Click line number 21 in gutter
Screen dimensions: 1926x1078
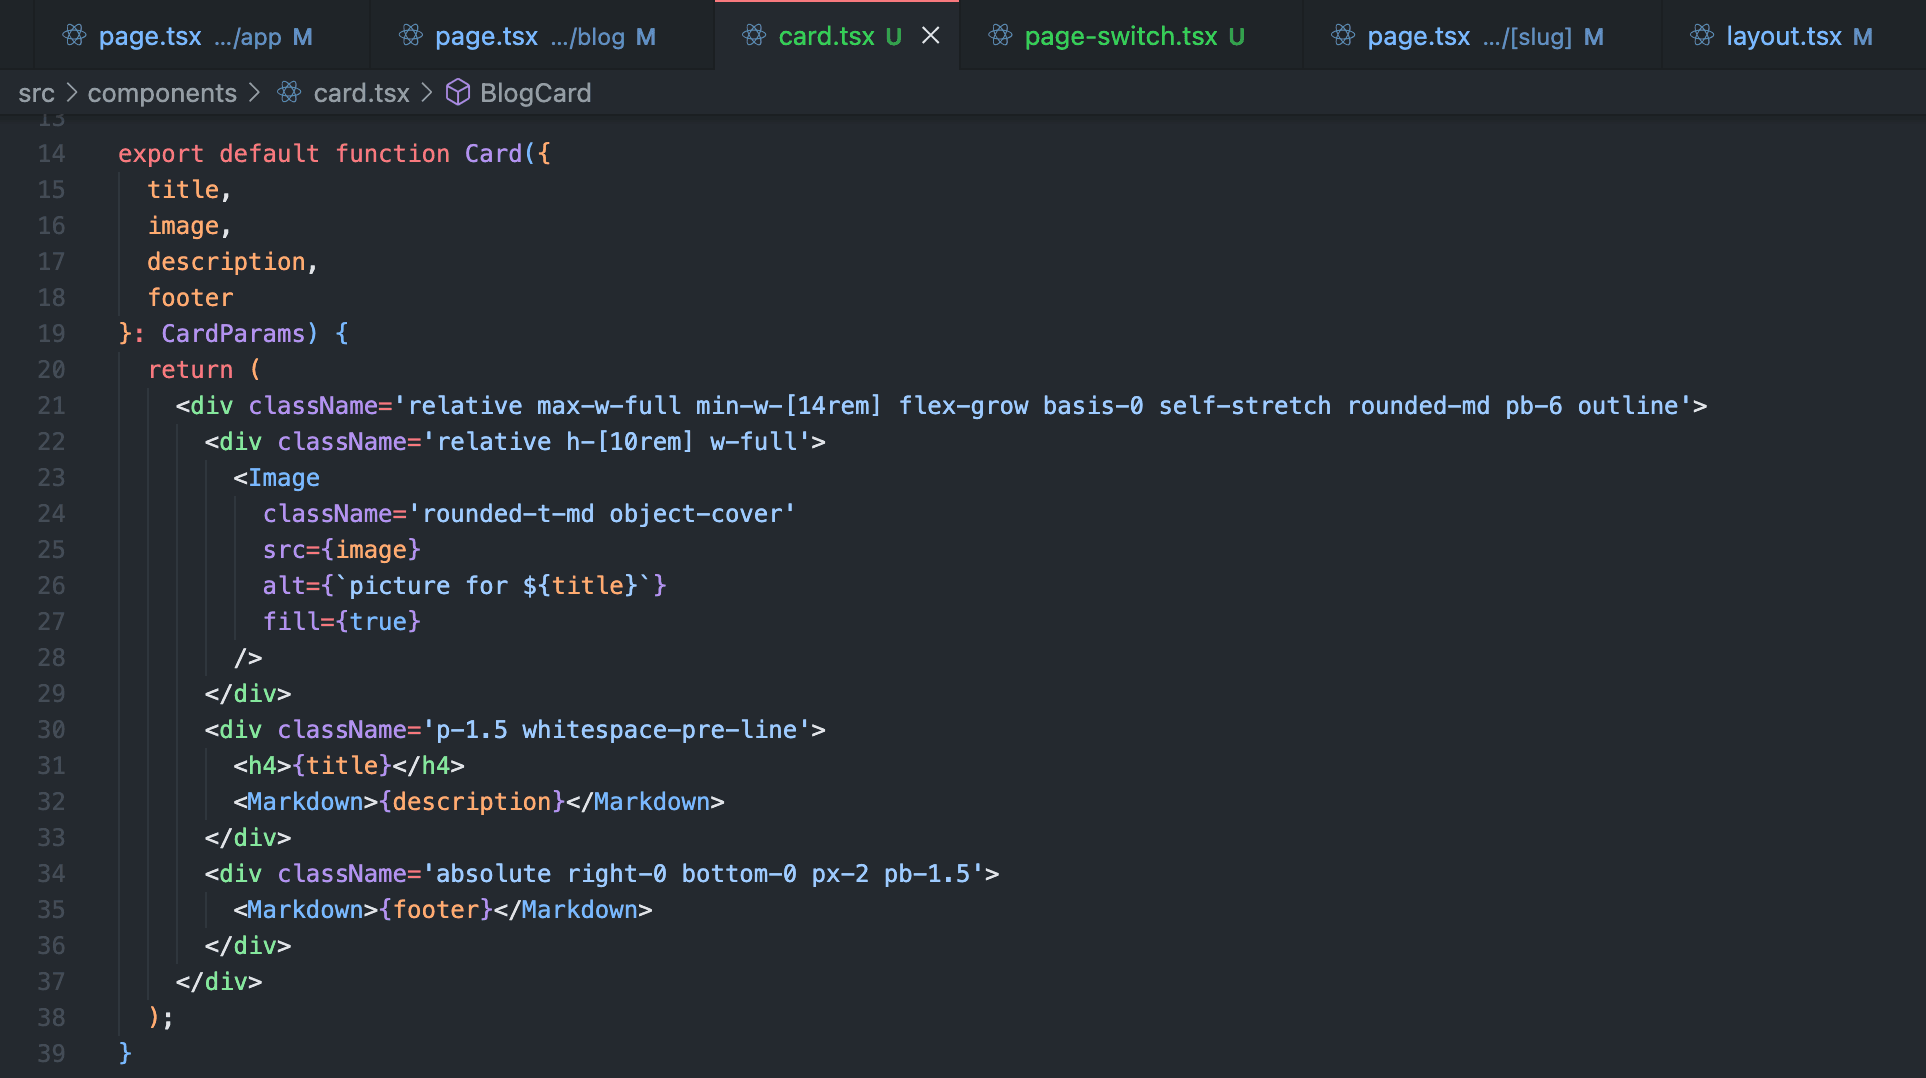51,406
